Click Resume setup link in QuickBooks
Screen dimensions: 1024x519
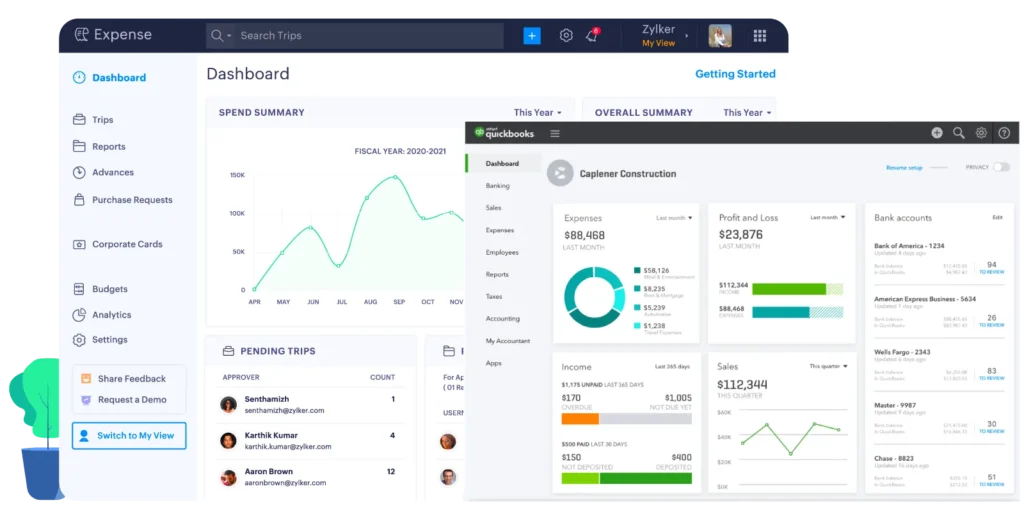click(904, 168)
